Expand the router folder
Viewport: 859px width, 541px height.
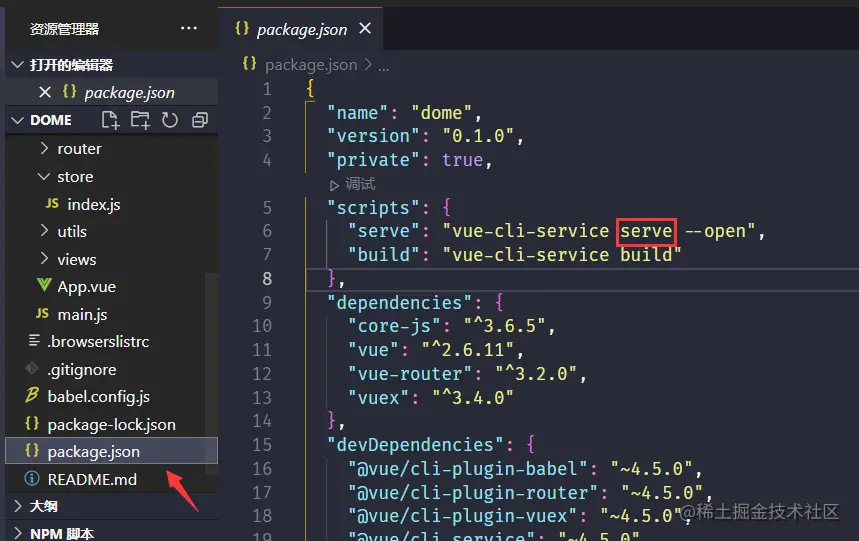coord(44,148)
